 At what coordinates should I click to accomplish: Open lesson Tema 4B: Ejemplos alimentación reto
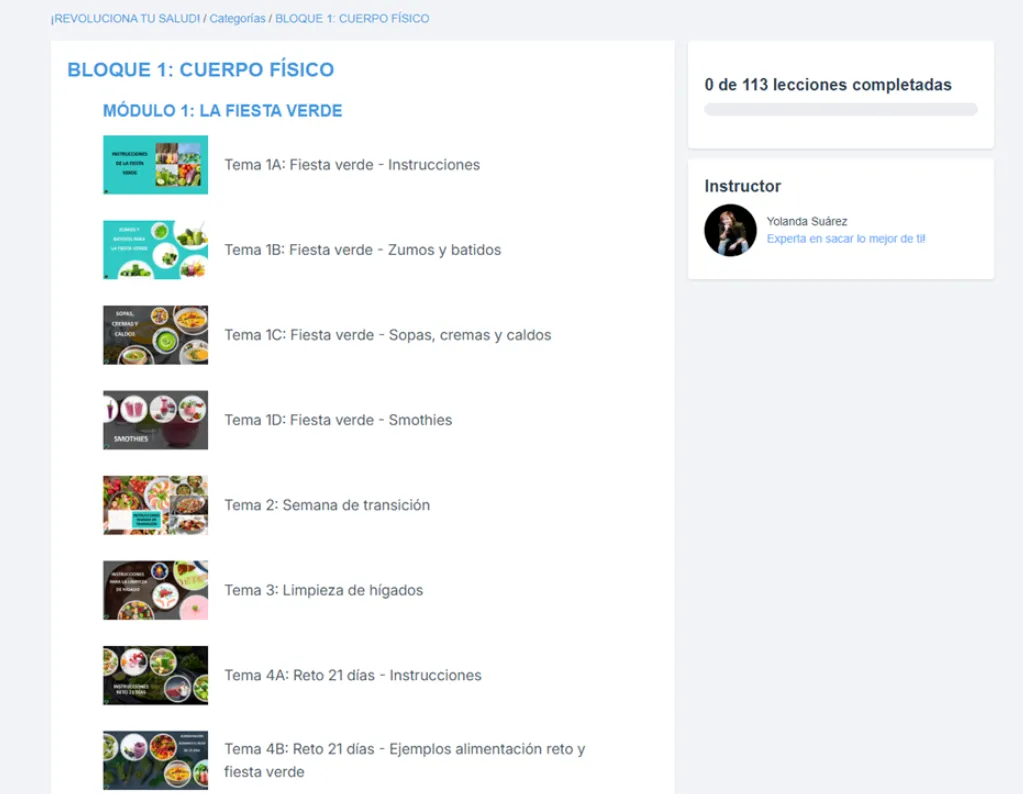(x=405, y=760)
